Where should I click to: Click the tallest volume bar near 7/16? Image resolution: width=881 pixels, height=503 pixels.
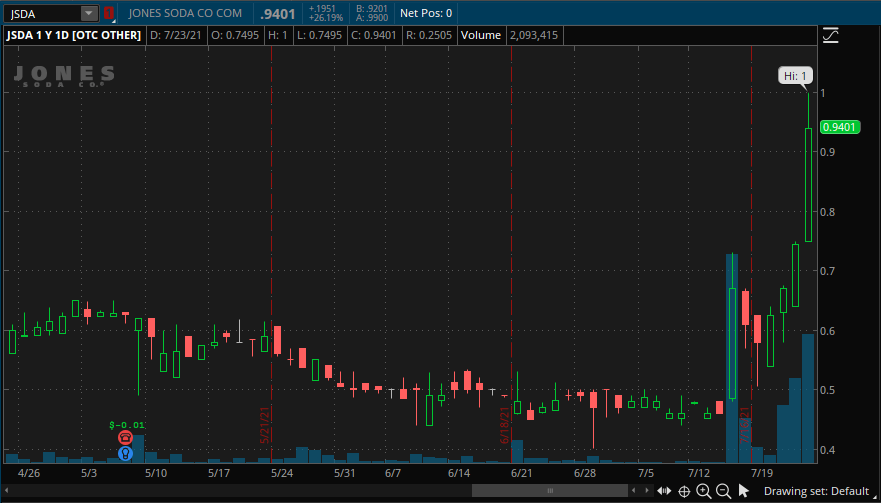point(732,358)
